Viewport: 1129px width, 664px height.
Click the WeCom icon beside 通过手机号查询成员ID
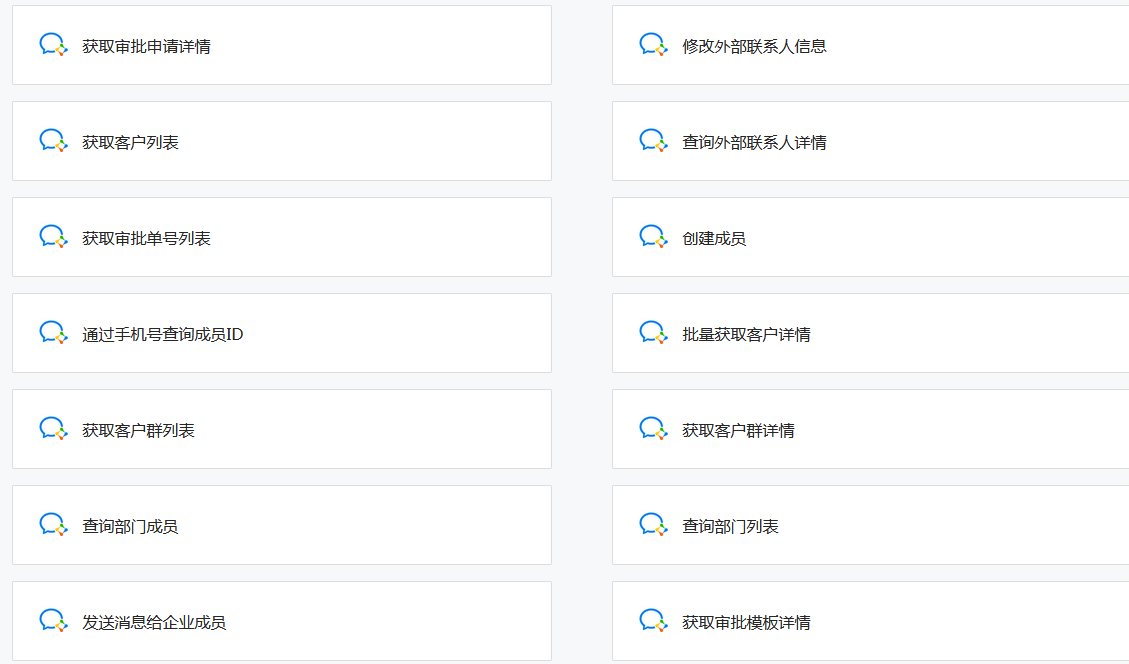53,333
